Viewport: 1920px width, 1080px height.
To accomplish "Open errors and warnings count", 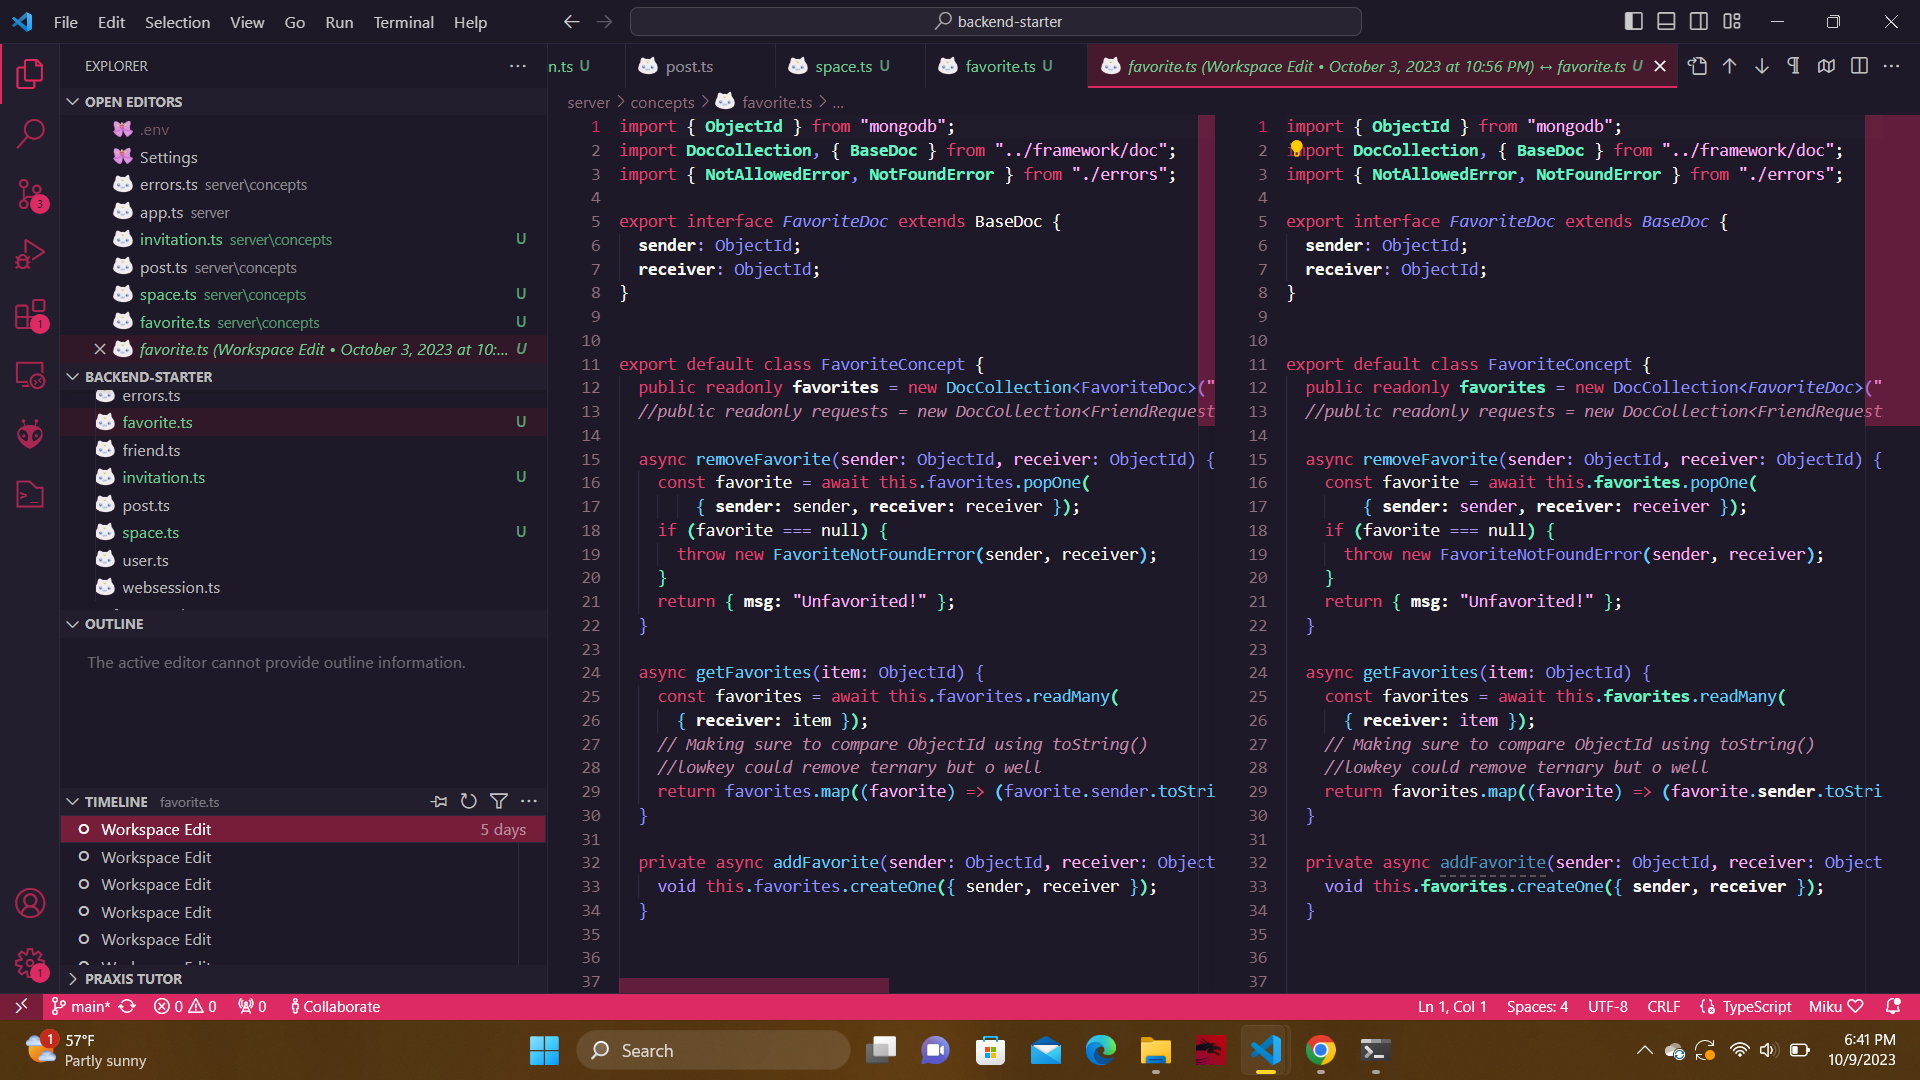I will [185, 1007].
